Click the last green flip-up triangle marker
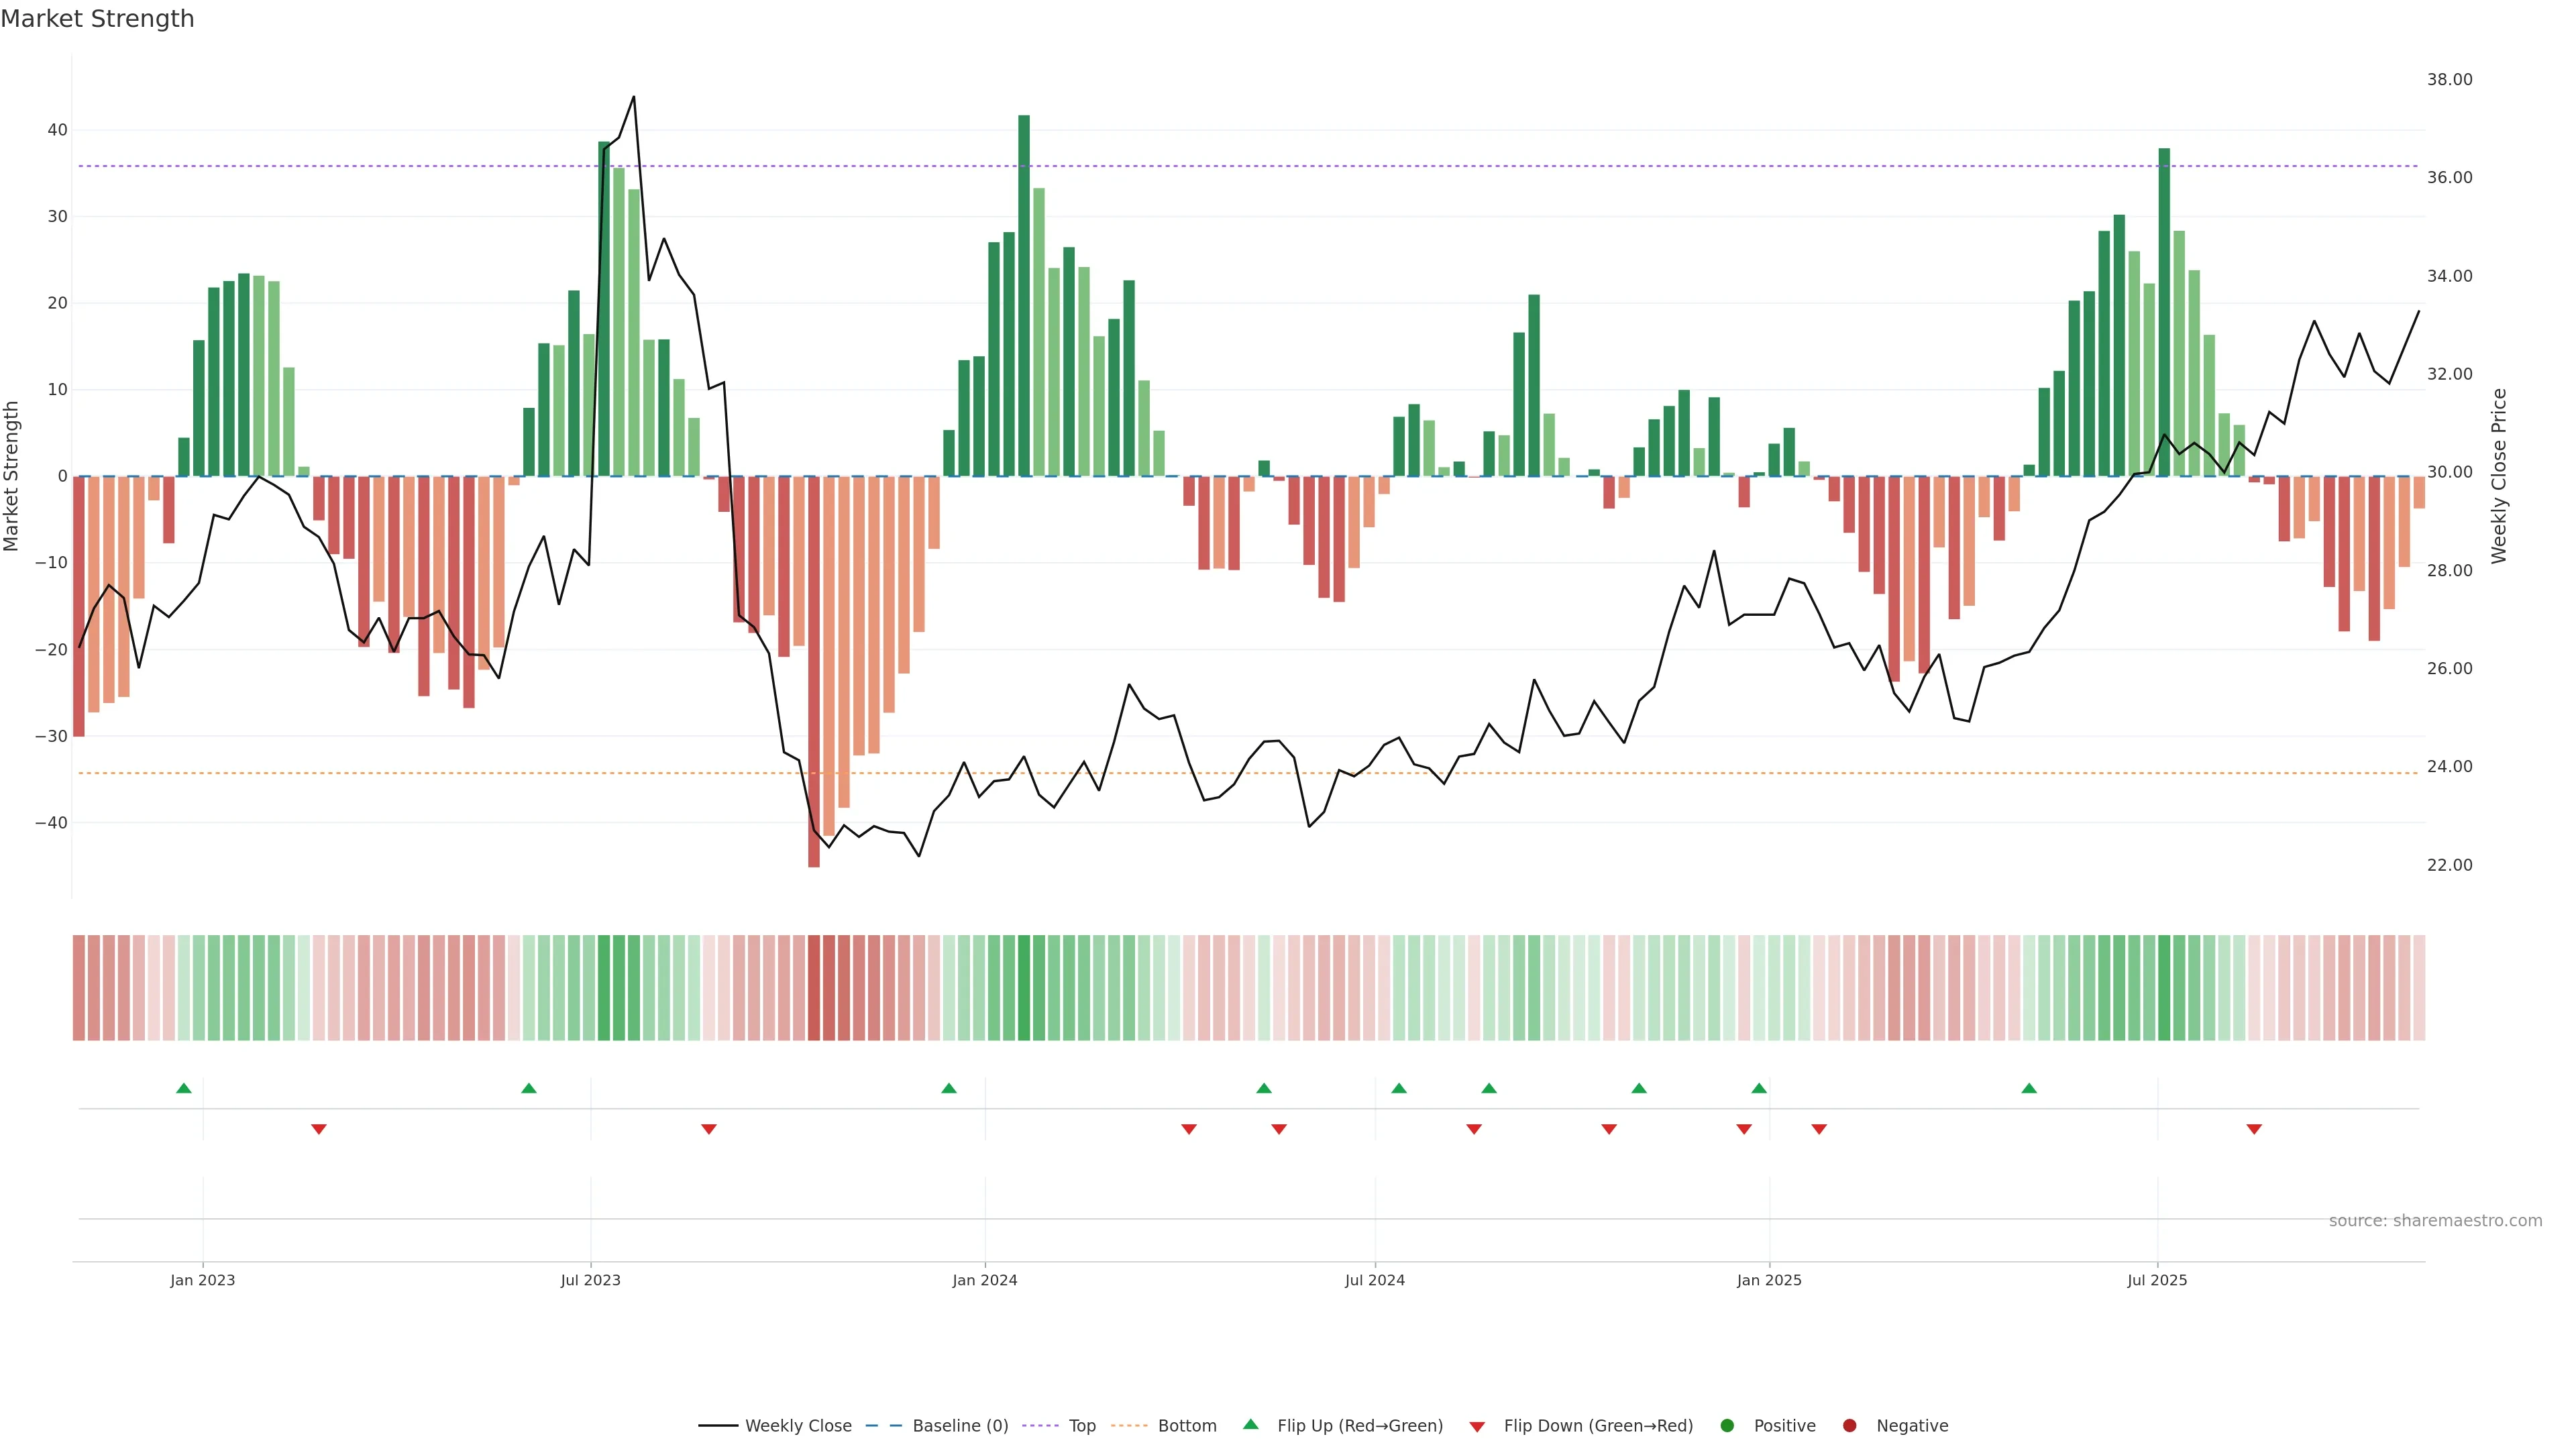The width and height of the screenshot is (2576, 1449). (2029, 1088)
